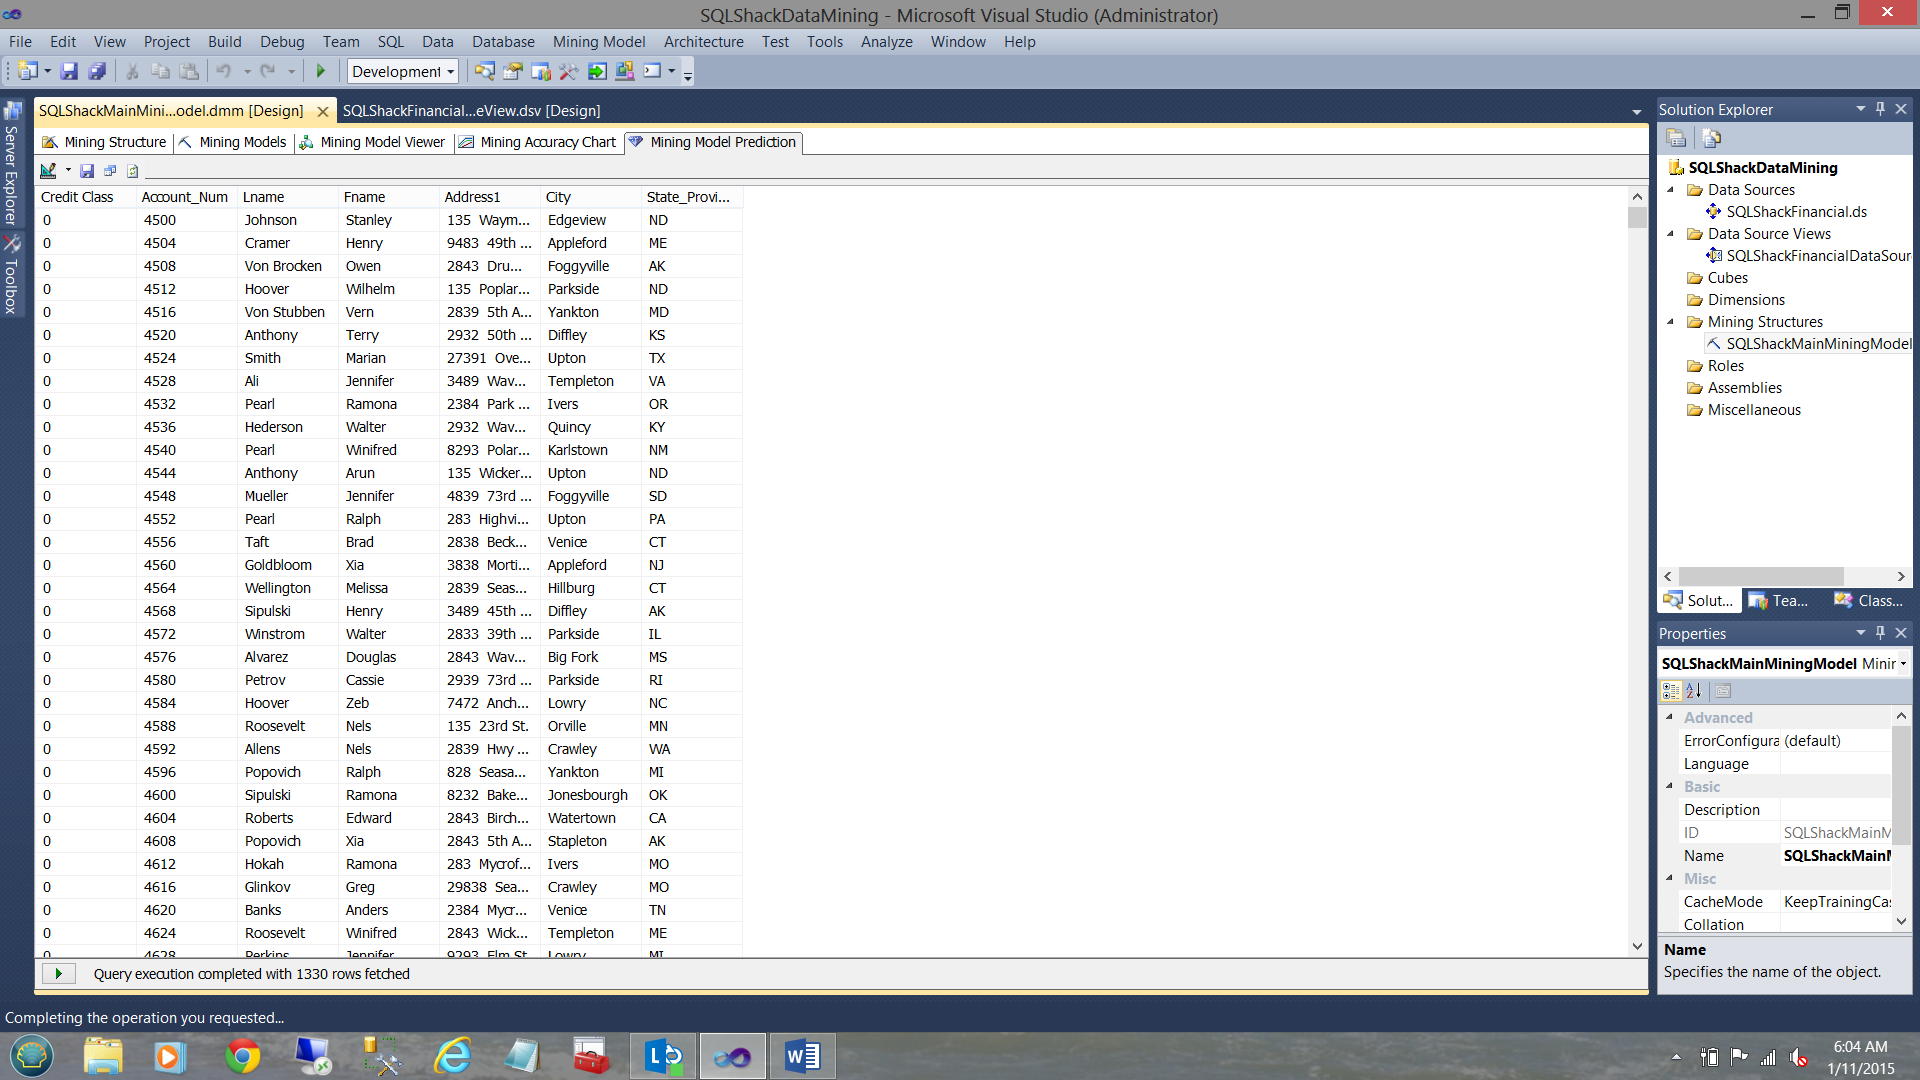The width and height of the screenshot is (1920, 1080).
Task: Select the SQLShackFinancial.ds data source
Action: click(x=1796, y=212)
